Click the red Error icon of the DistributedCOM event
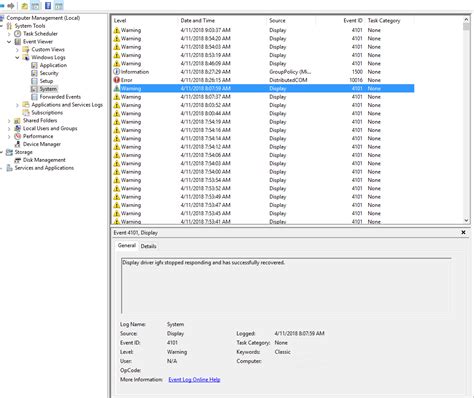The width and height of the screenshot is (474, 398). click(x=116, y=80)
